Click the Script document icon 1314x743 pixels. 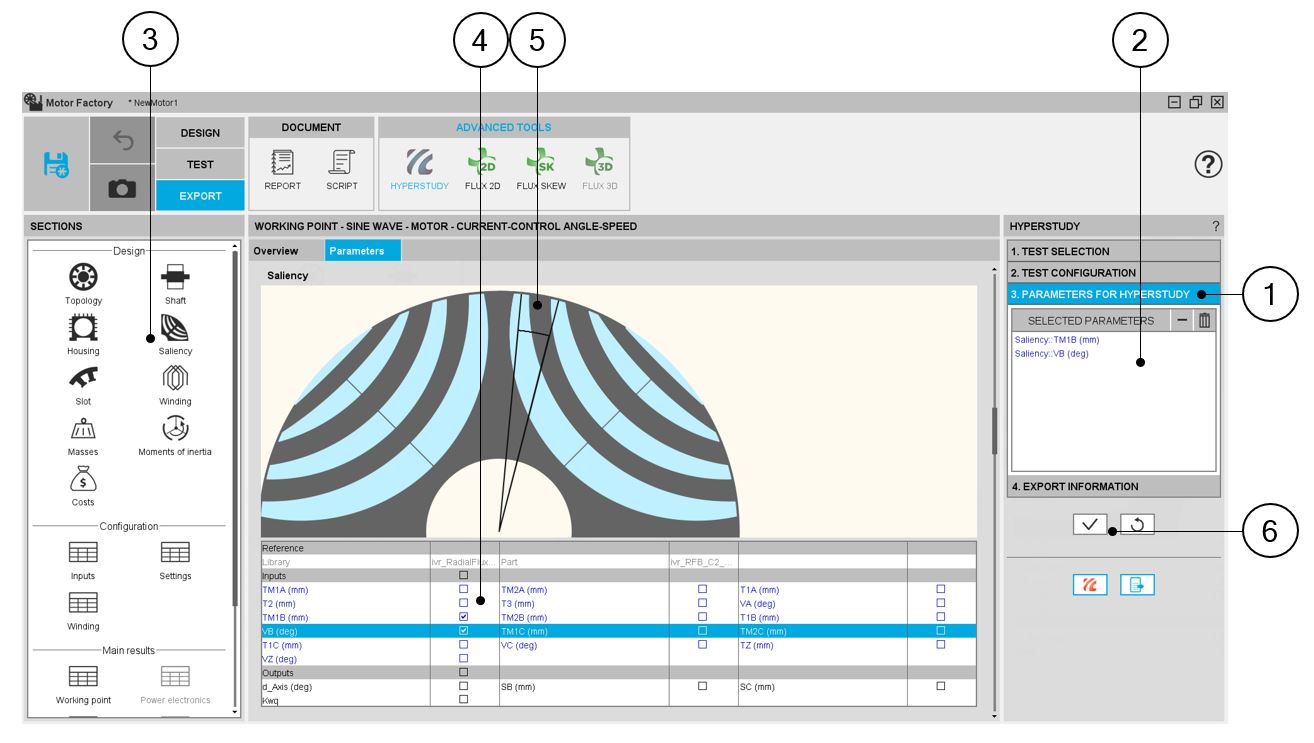tap(342, 167)
